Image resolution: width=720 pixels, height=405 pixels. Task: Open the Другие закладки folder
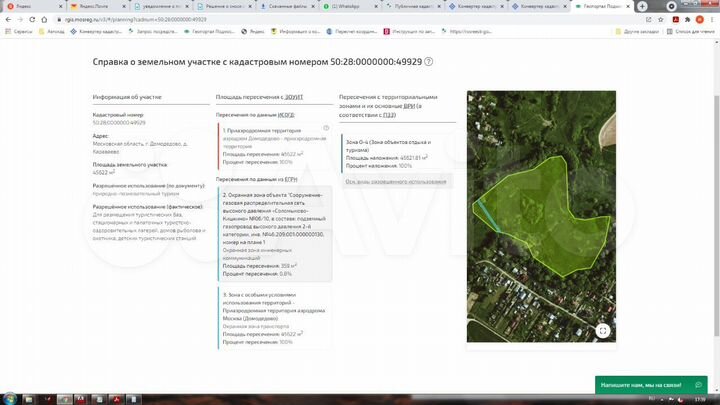[x=637, y=32]
